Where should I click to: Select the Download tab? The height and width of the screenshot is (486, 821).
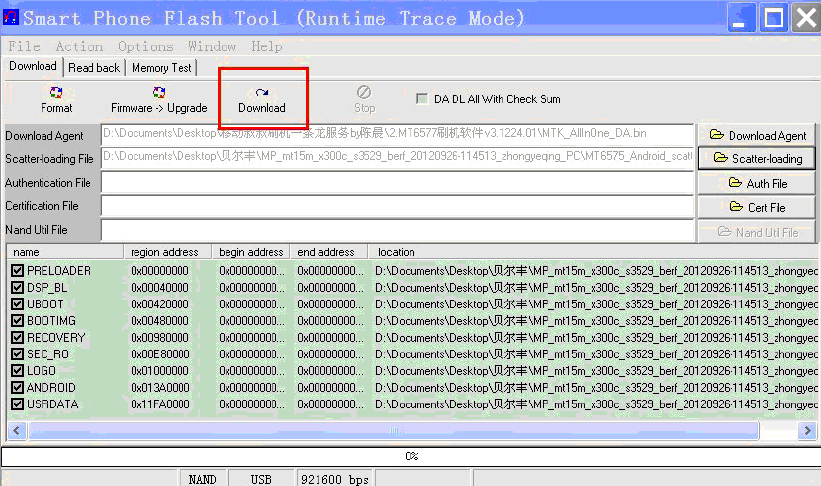click(x=33, y=66)
